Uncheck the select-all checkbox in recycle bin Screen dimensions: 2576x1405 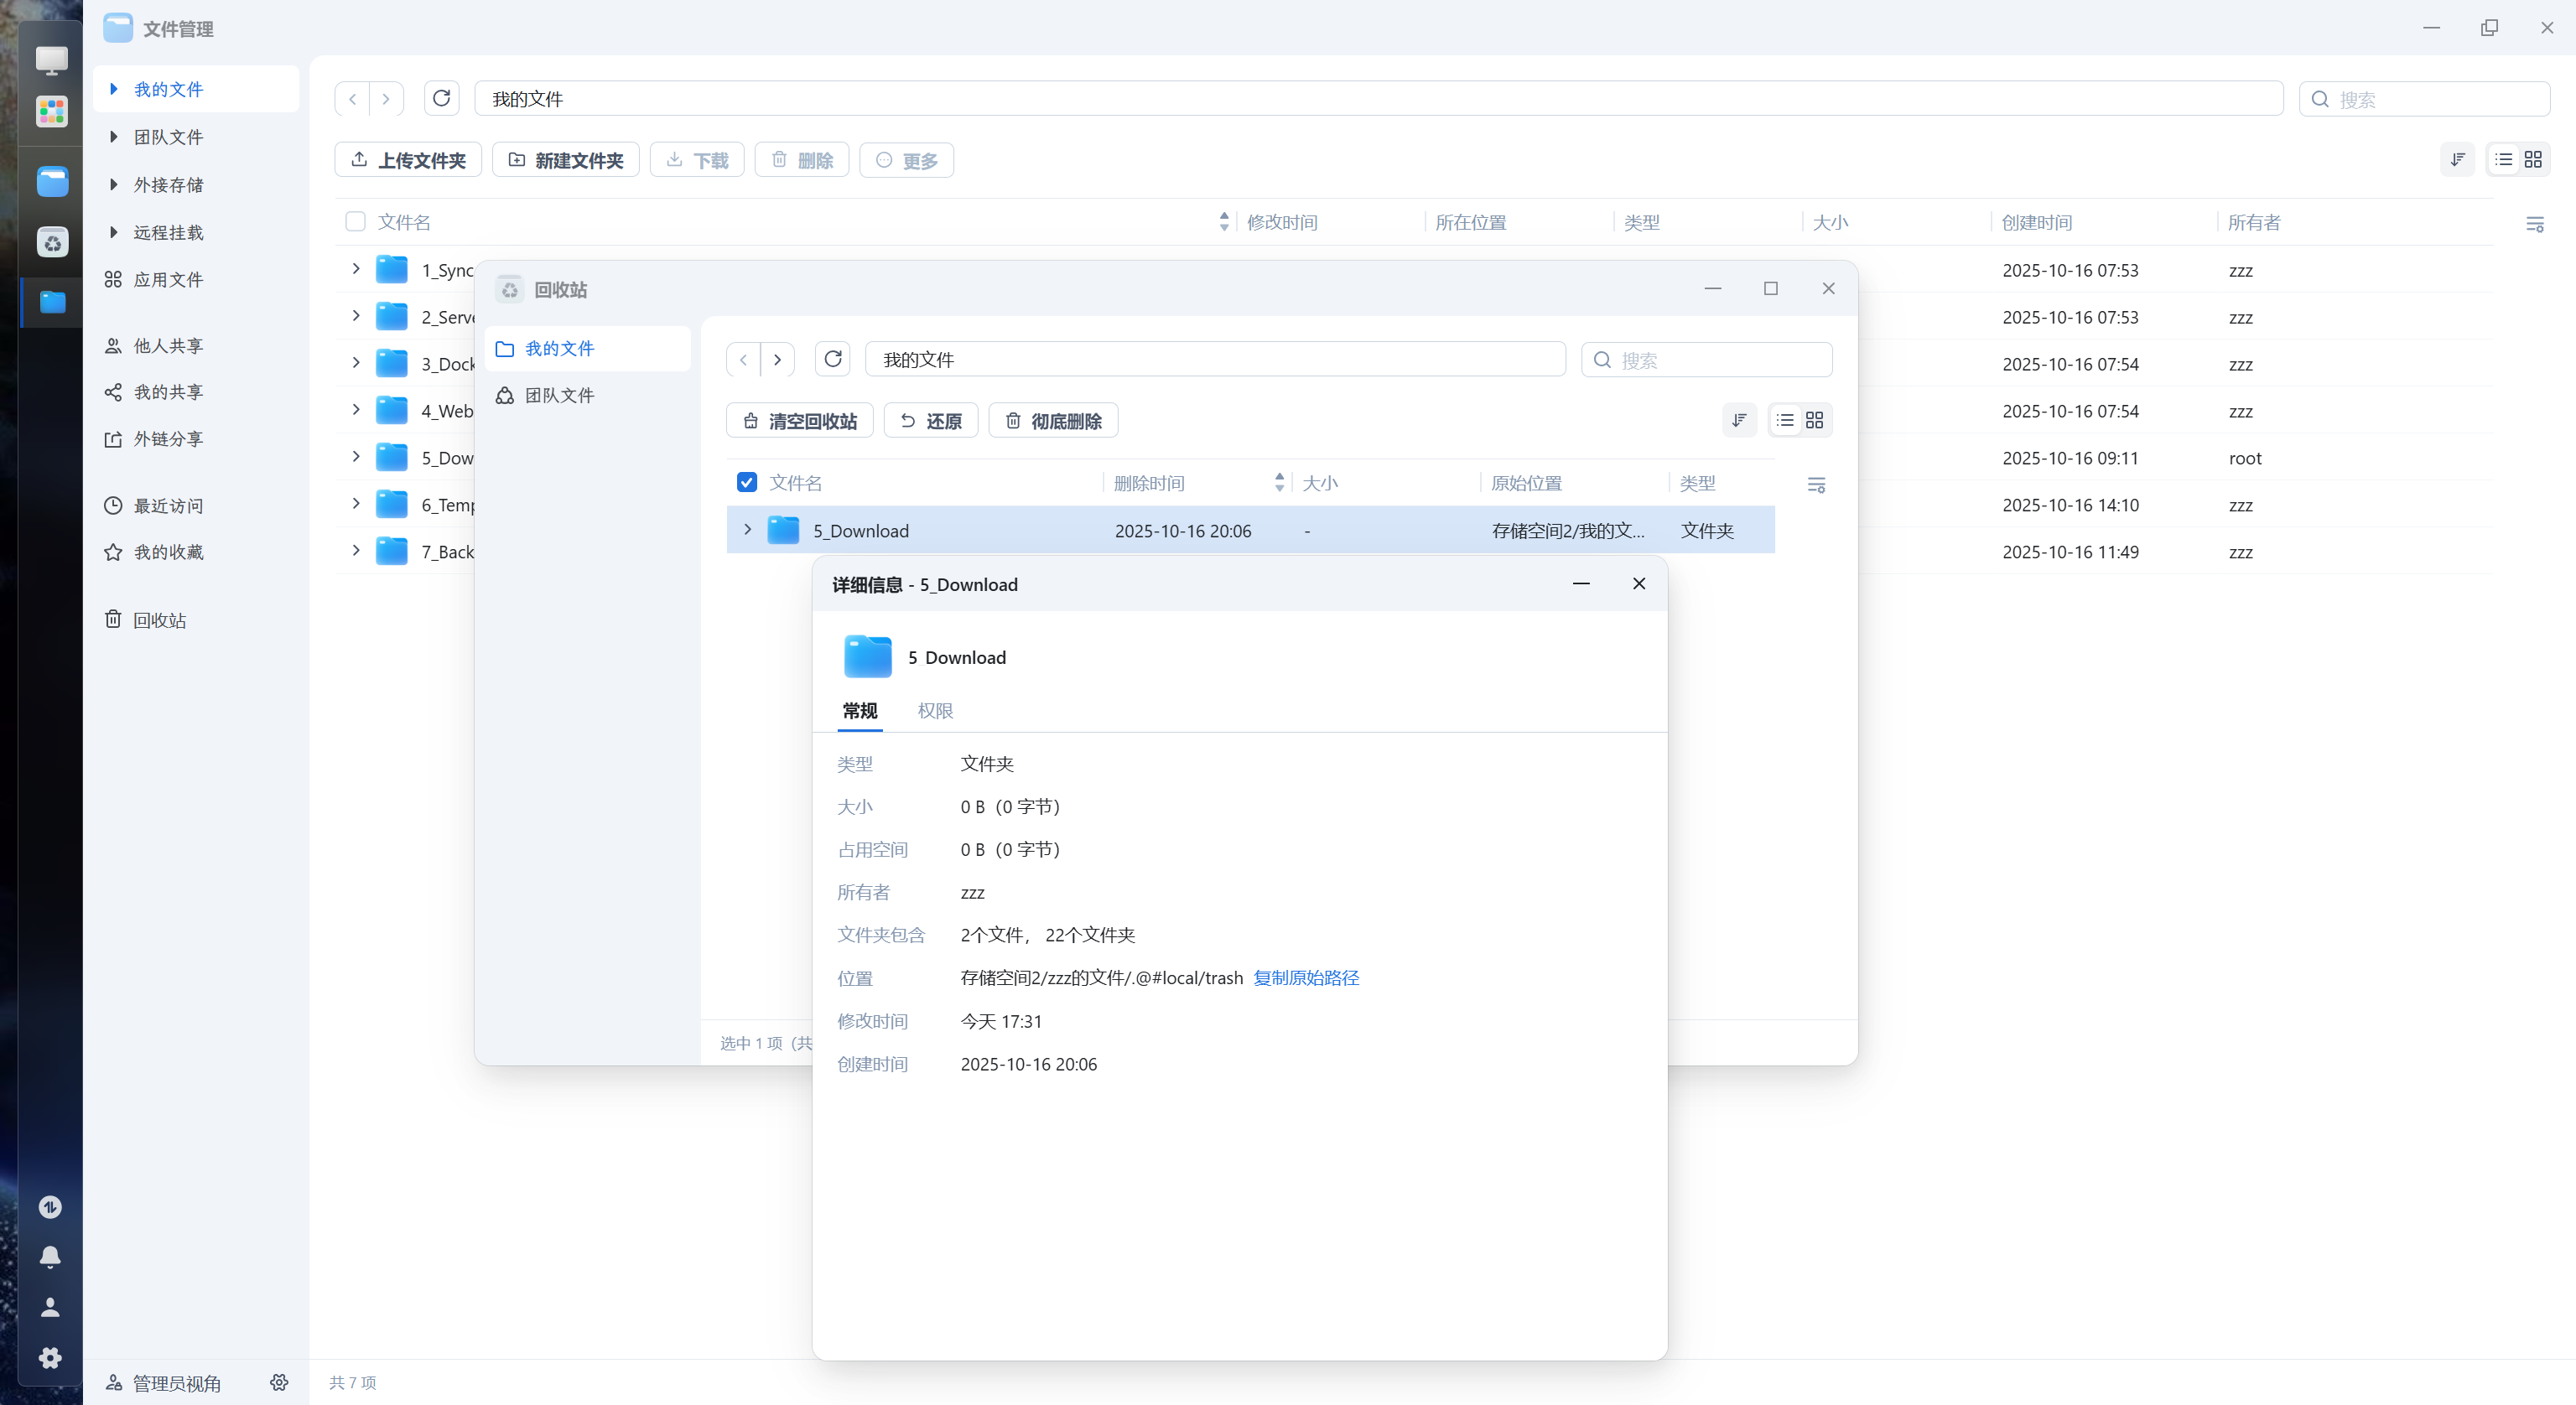click(746, 483)
